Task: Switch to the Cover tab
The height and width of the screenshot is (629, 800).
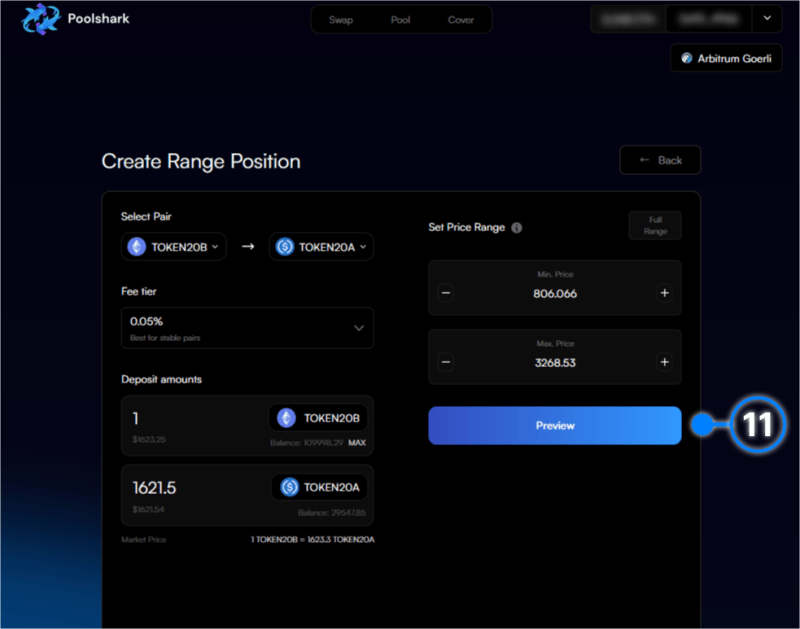Action: 460,18
